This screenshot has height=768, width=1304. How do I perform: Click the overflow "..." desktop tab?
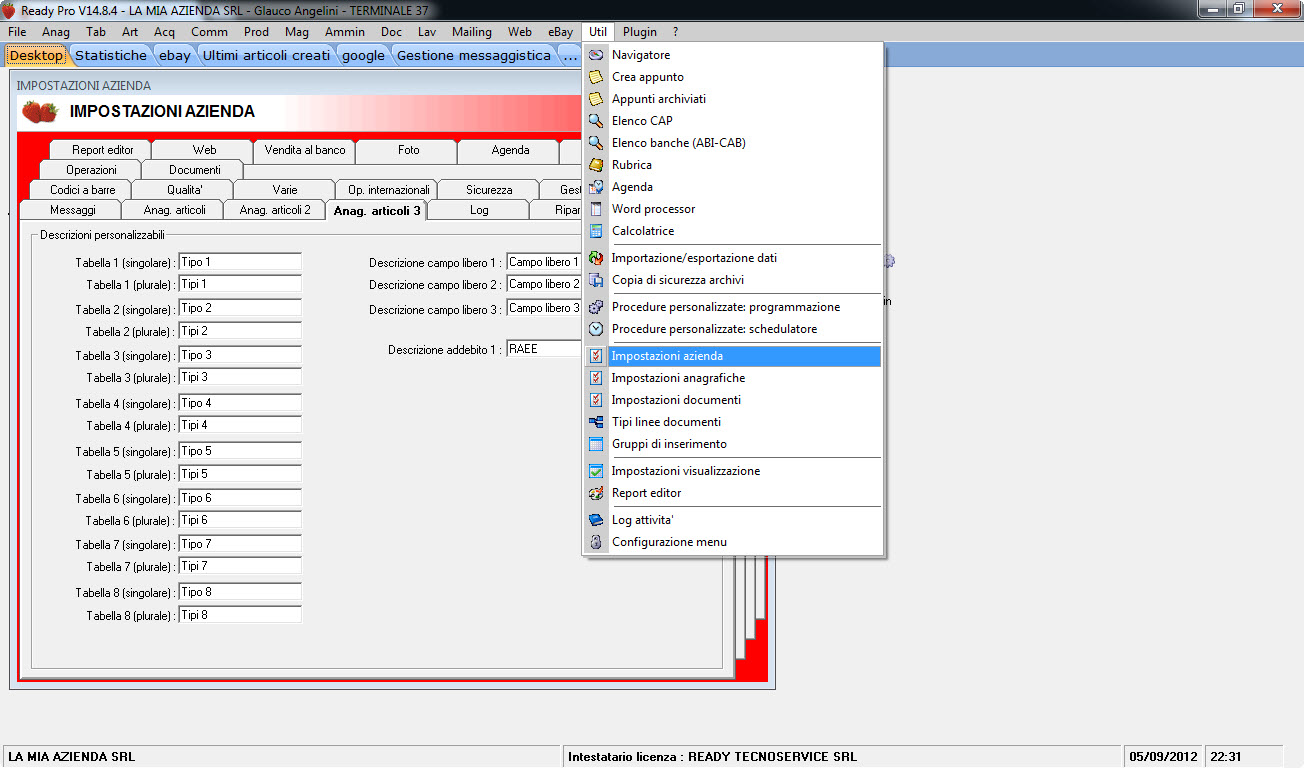tap(570, 55)
